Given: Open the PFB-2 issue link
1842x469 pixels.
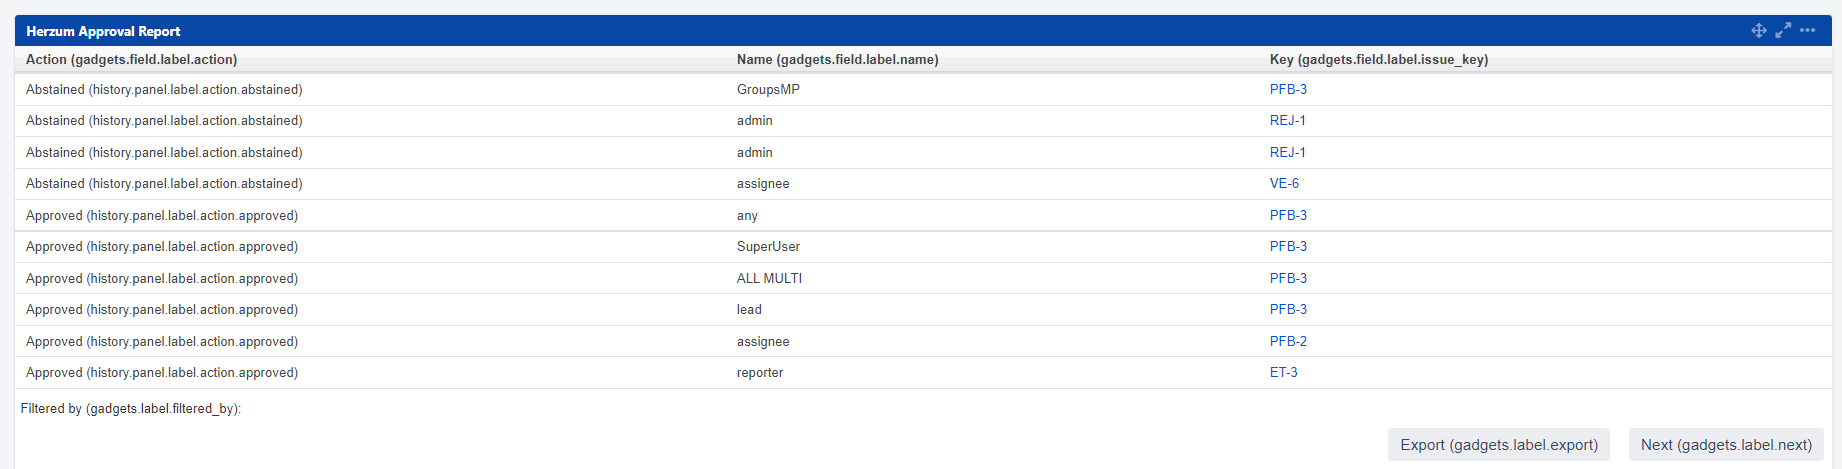Looking at the screenshot, I should click(x=1288, y=342).
